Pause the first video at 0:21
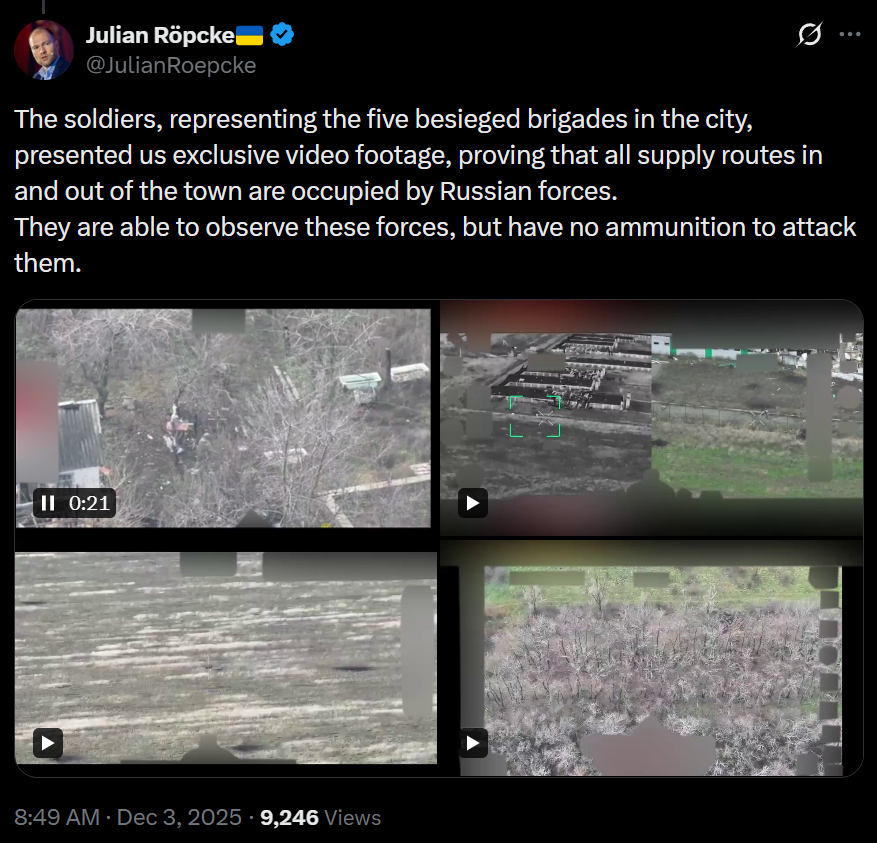Viewport: 877px width, 843px height. point(48,503)
